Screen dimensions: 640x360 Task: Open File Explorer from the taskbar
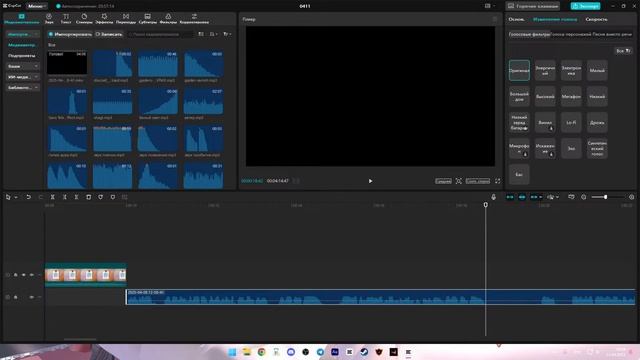click(x=247, y=352)
